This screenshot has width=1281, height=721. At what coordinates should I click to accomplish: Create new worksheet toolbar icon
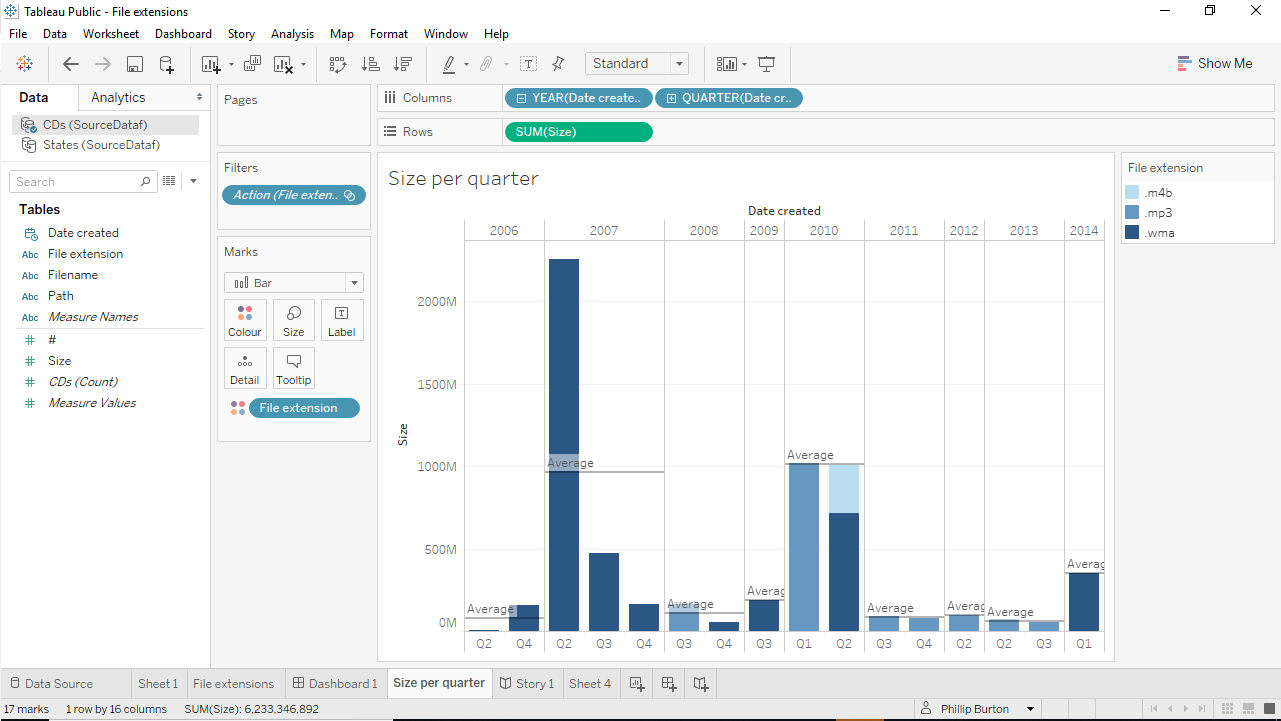[x=210, y=64]
